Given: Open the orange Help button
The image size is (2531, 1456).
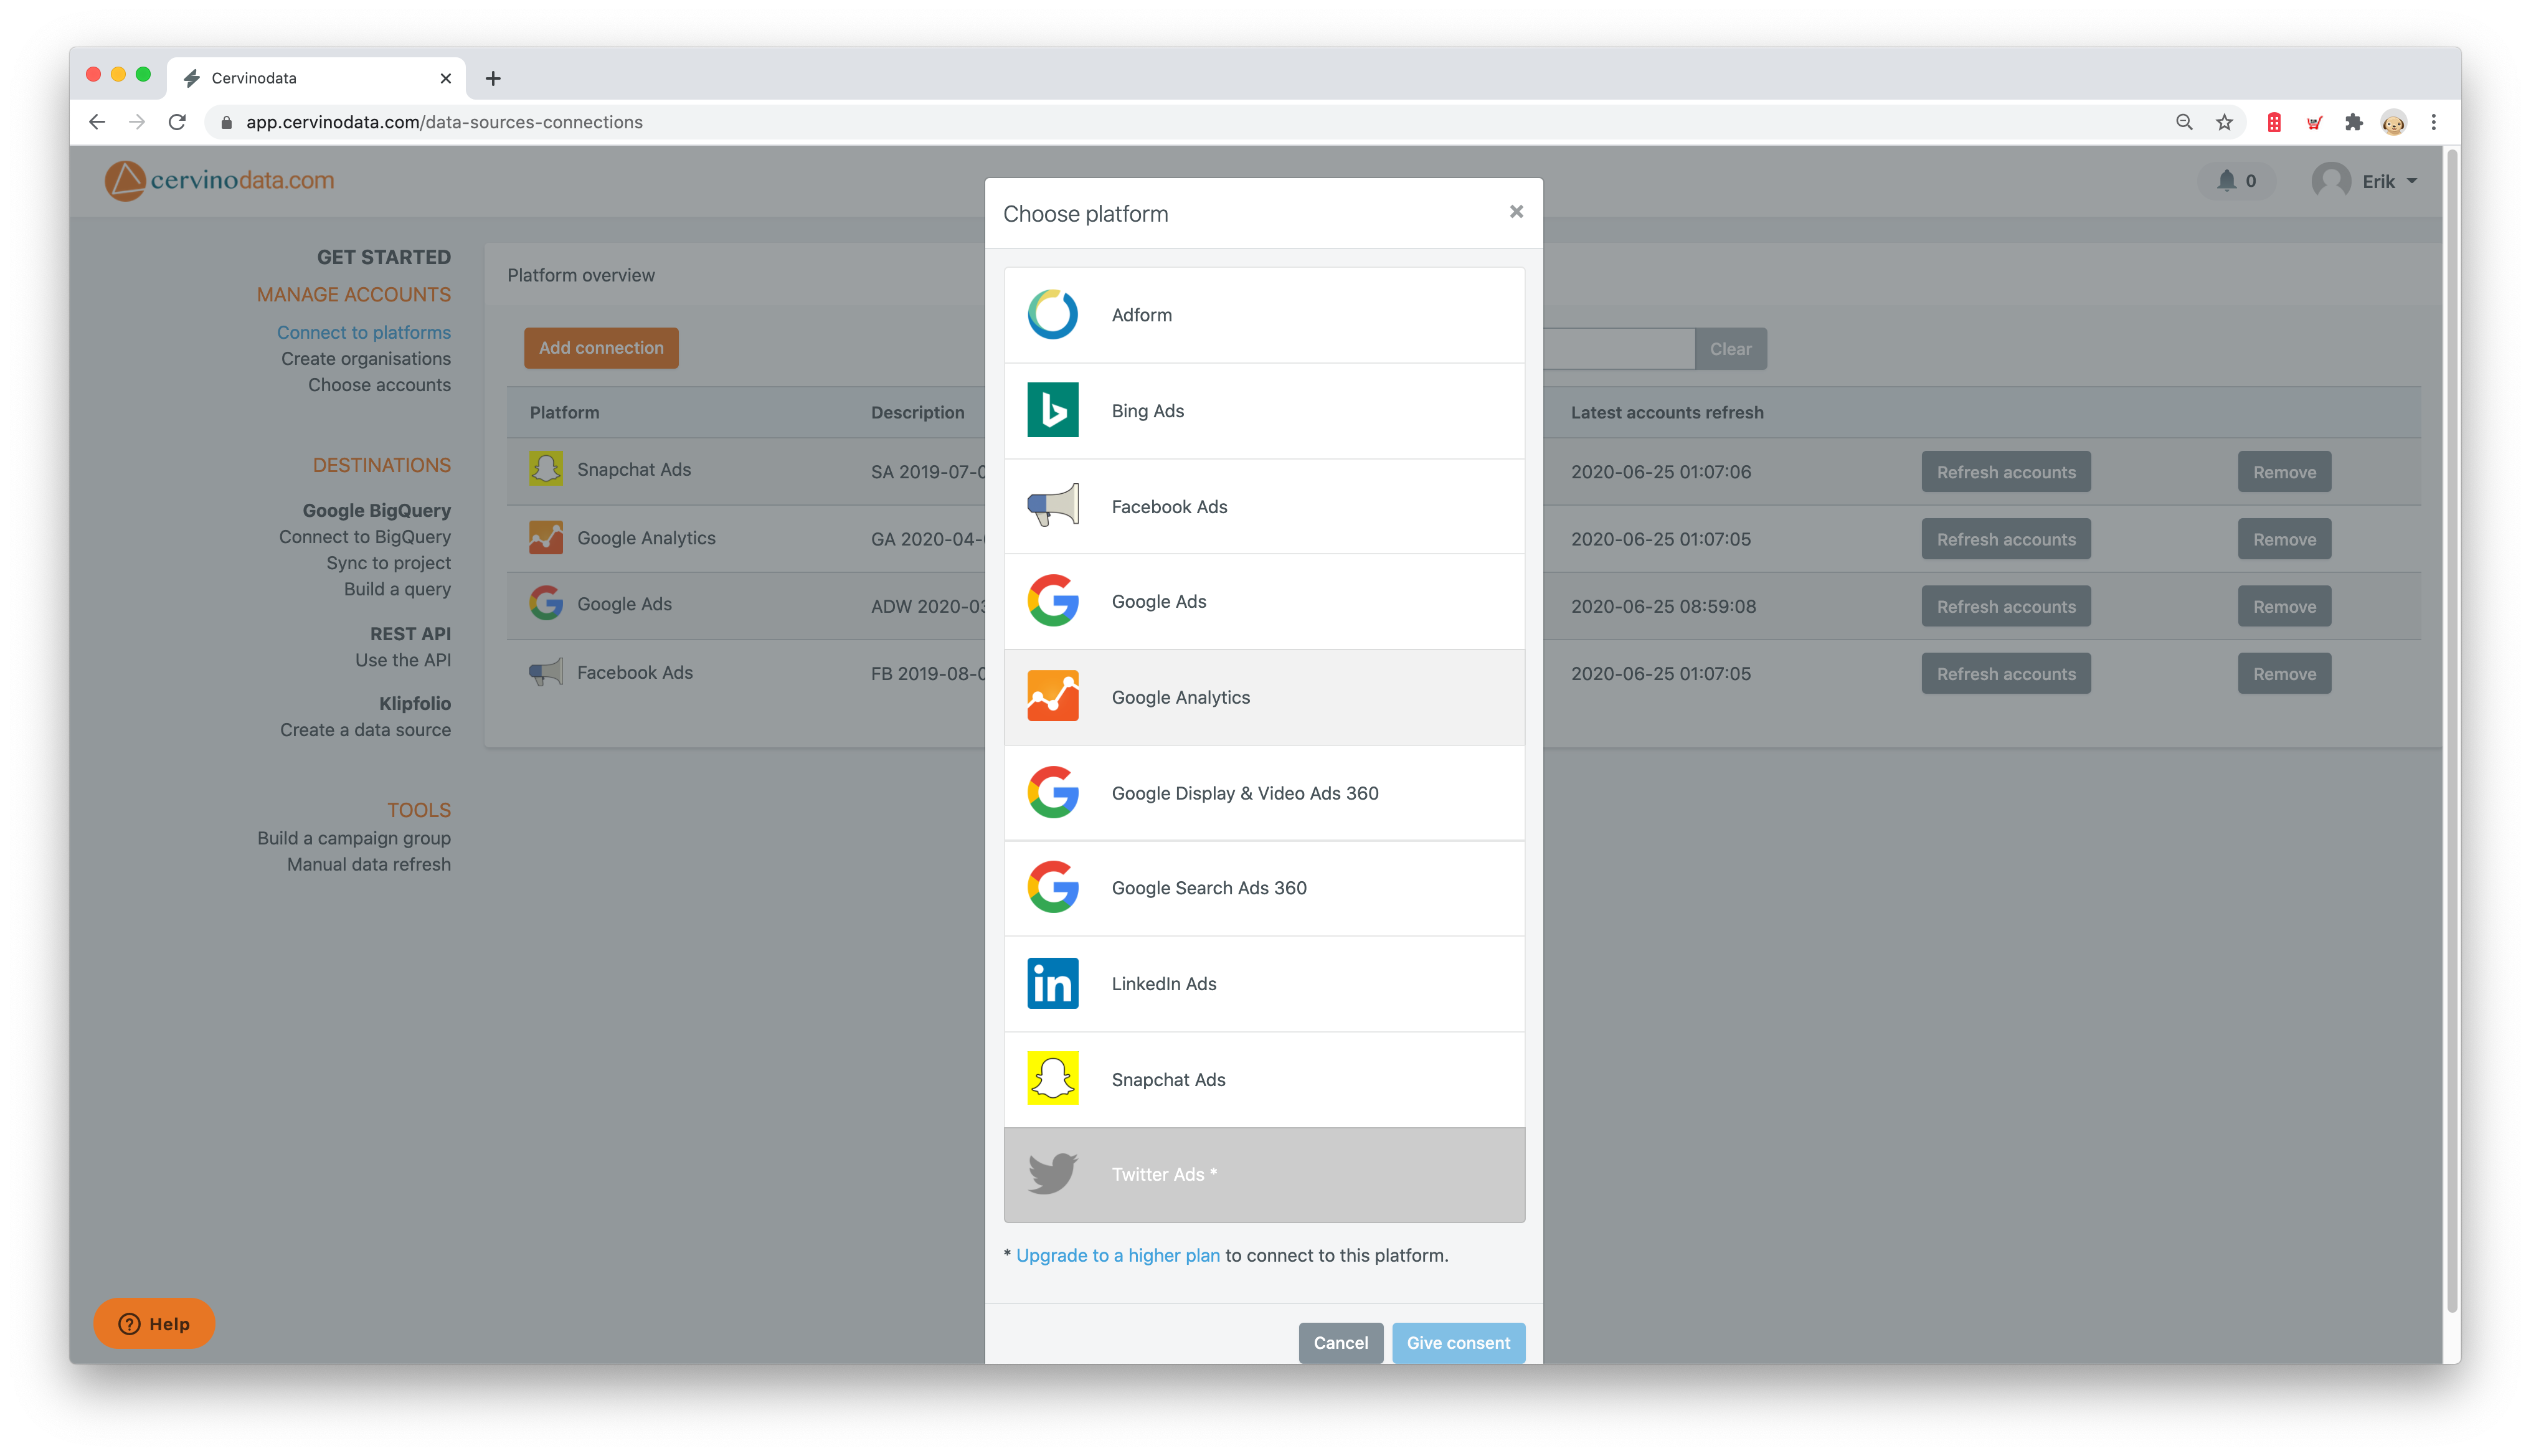Looking at the screenshot, I should click(154, 1324).
